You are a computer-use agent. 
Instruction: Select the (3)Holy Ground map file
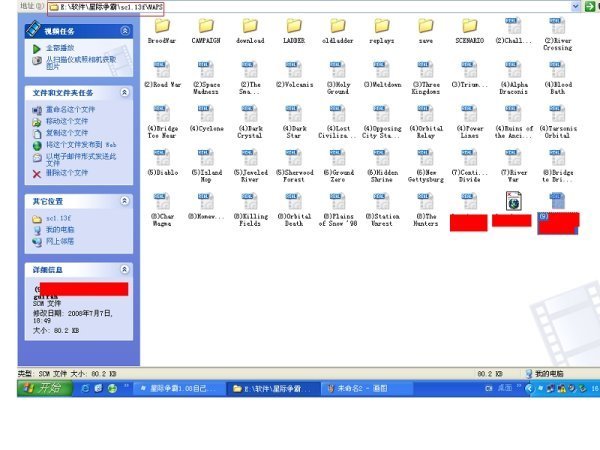tap(338, 78)
